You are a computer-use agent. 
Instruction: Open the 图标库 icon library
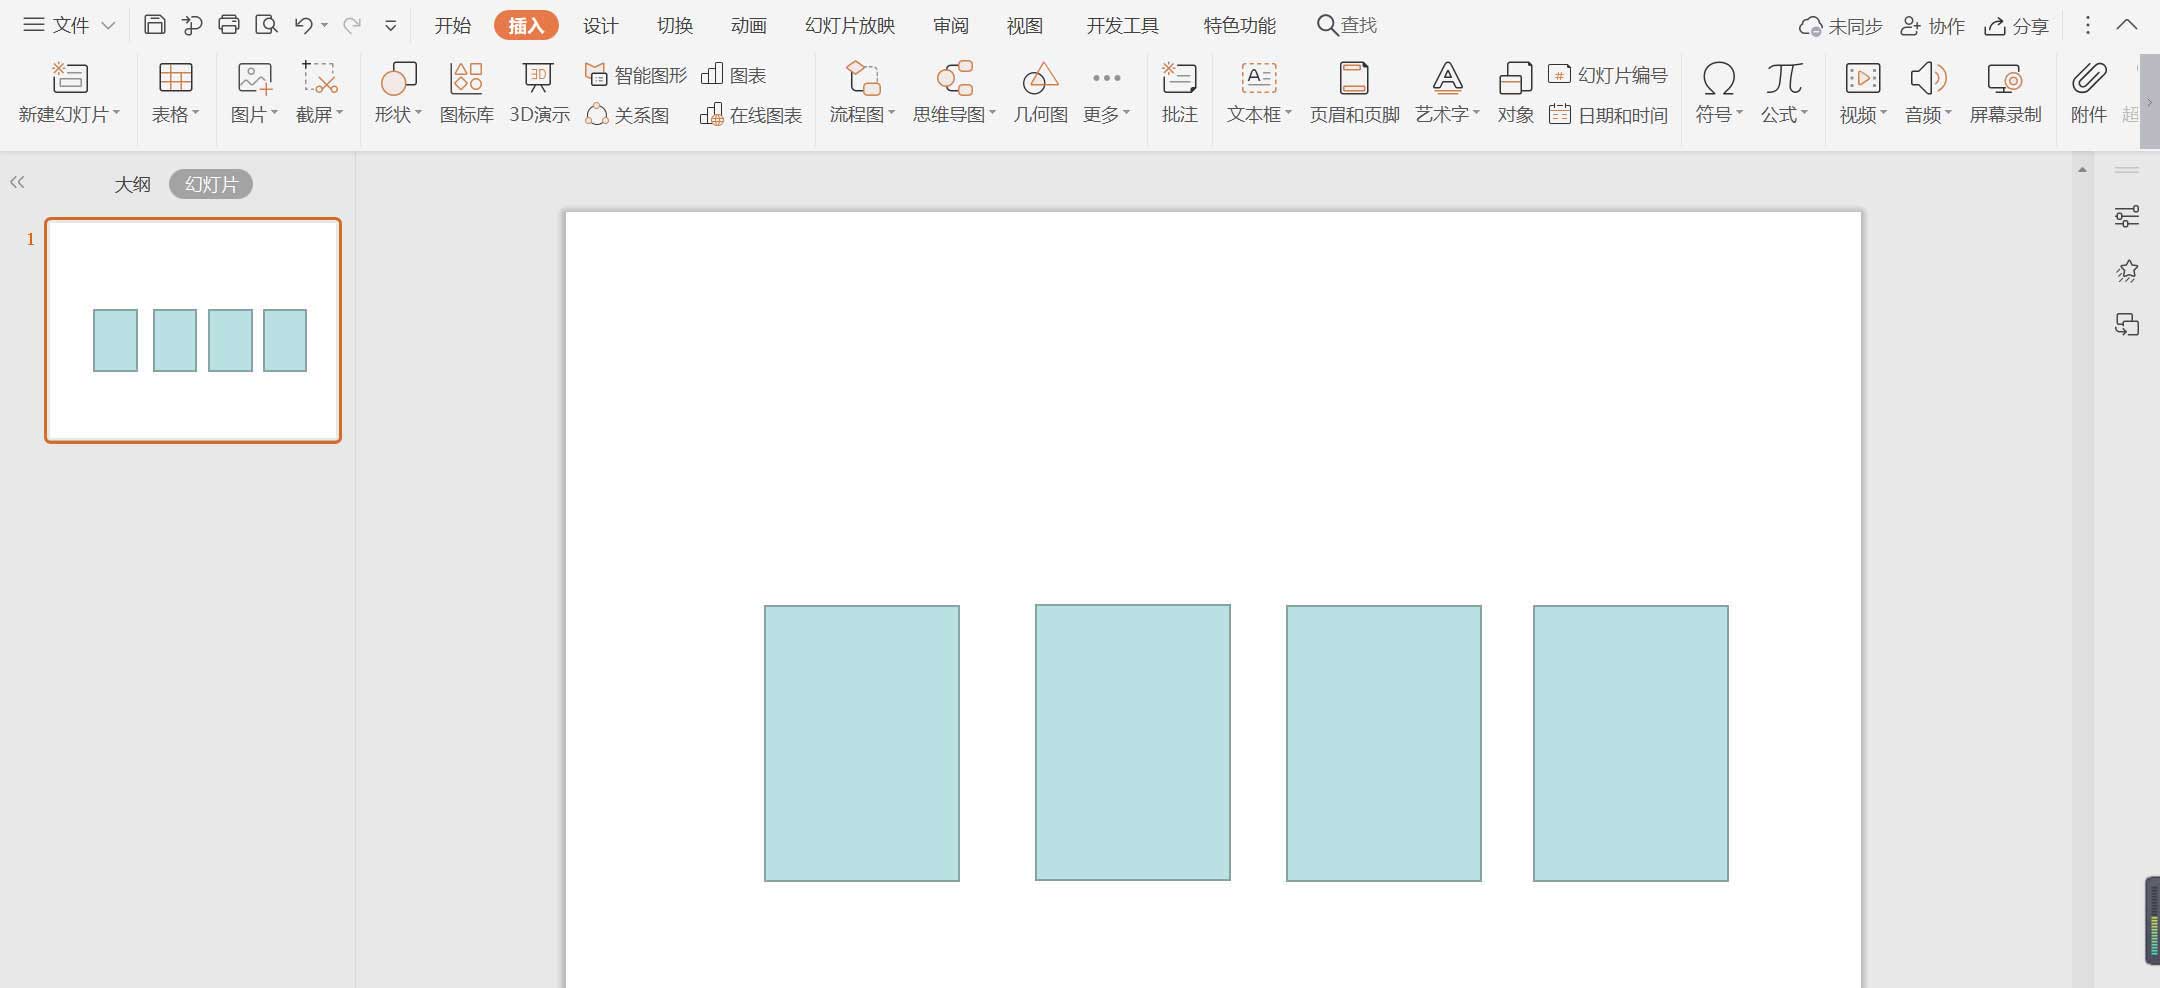466,93
